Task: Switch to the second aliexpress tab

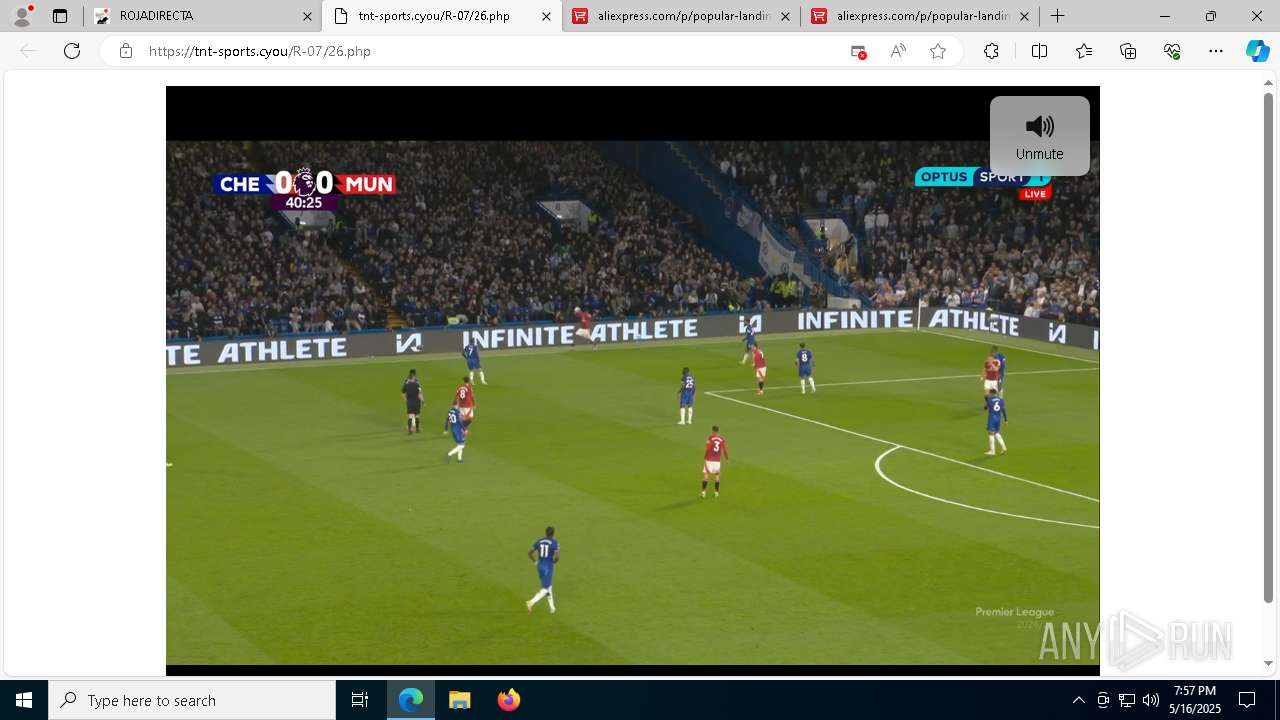Action: [920, 16]
